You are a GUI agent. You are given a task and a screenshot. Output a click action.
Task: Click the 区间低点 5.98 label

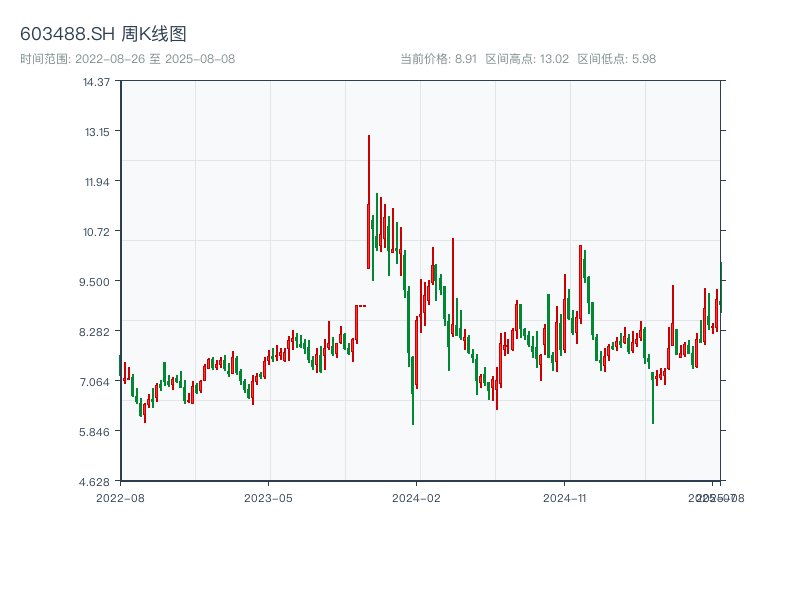[616, 59]
